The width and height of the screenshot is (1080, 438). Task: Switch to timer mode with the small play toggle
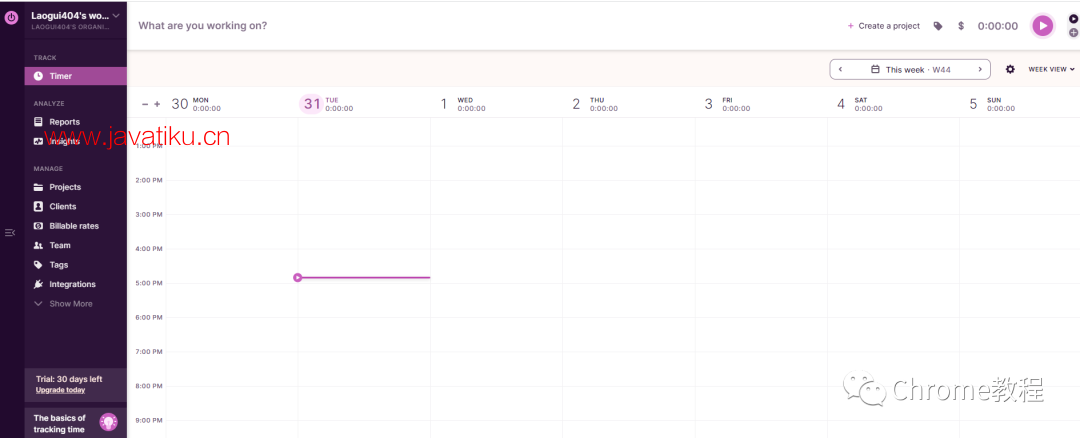1073,19
